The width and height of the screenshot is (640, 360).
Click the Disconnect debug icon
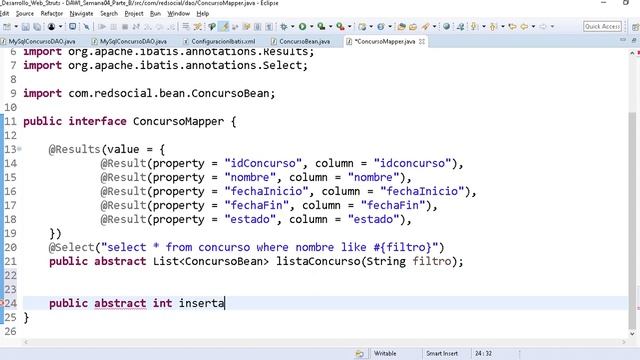[x=136, y=27]
